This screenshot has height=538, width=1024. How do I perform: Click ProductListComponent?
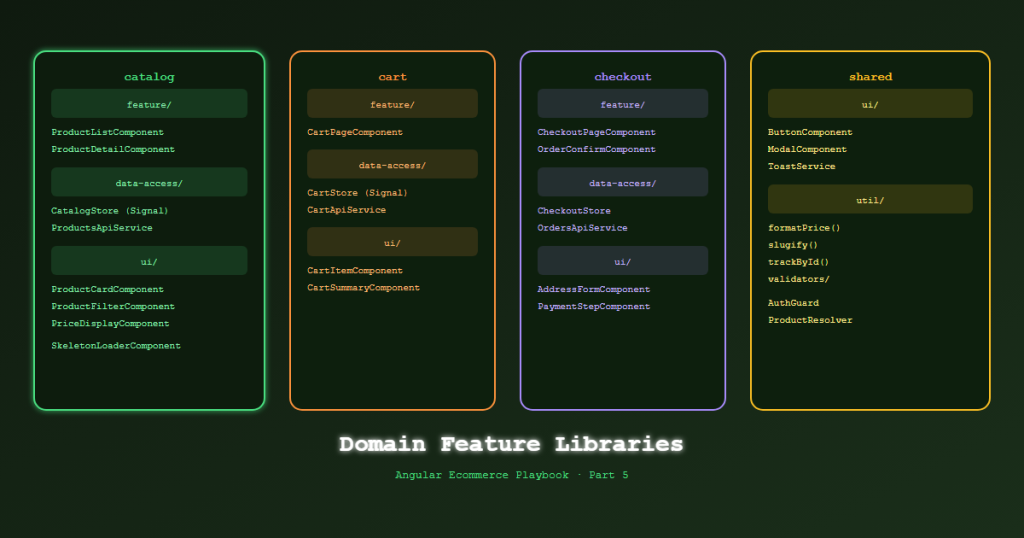tap(108, 133)
